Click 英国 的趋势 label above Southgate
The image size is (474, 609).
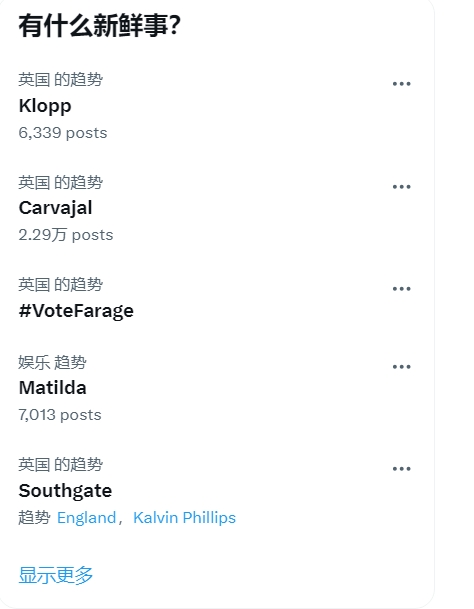61,465
